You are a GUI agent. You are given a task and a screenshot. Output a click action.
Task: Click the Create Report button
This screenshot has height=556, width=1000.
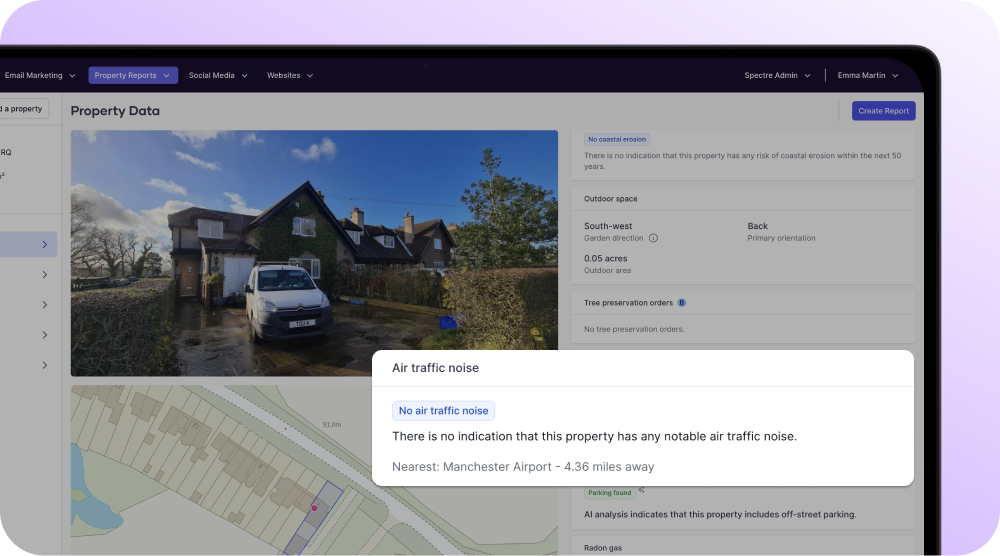[883, 111]
